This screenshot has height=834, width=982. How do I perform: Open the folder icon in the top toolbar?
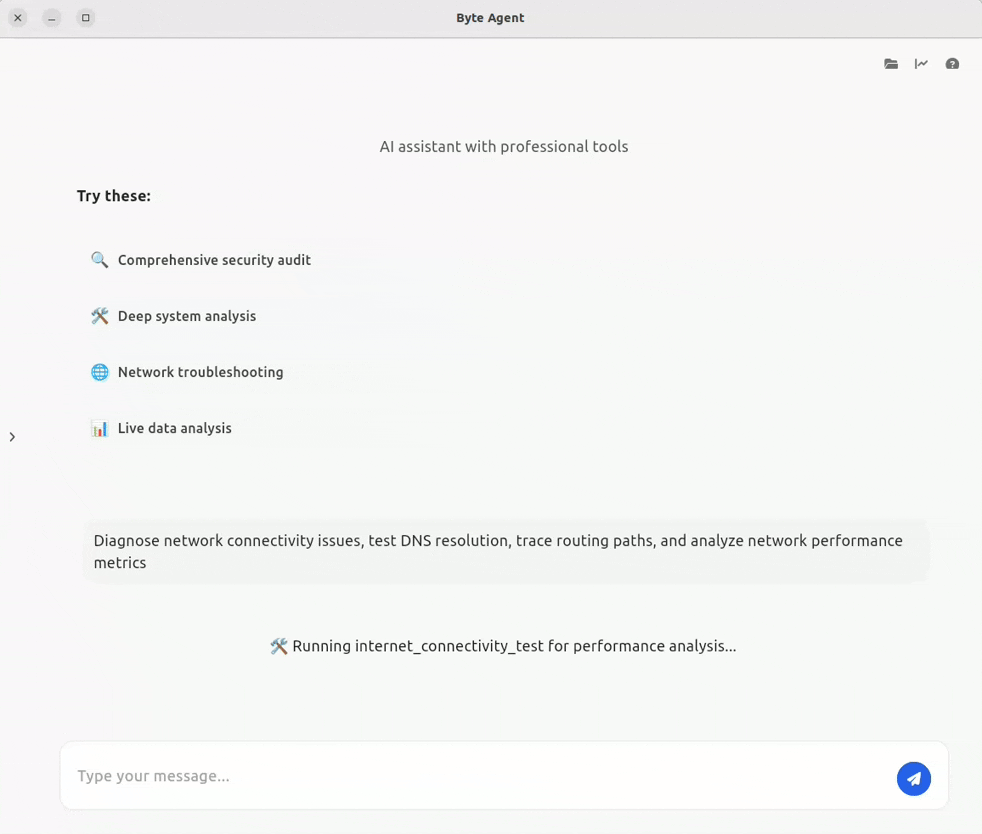891,64
